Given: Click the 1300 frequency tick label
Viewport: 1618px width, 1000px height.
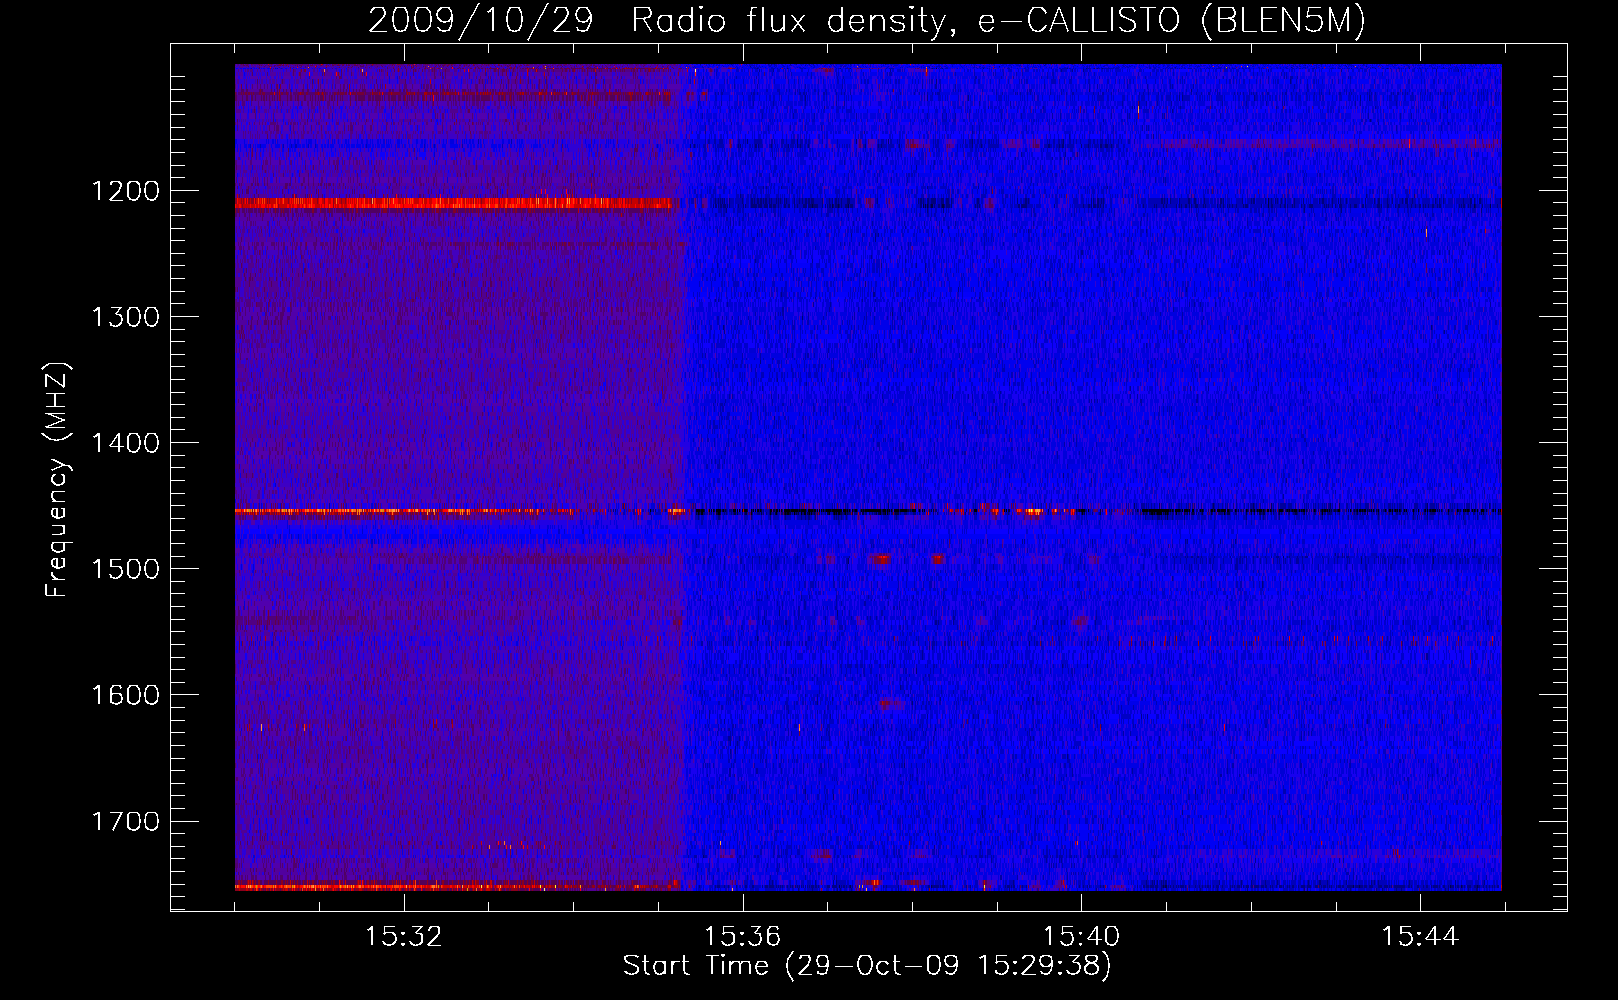Looking at the screenshot, I should (125, 317).
